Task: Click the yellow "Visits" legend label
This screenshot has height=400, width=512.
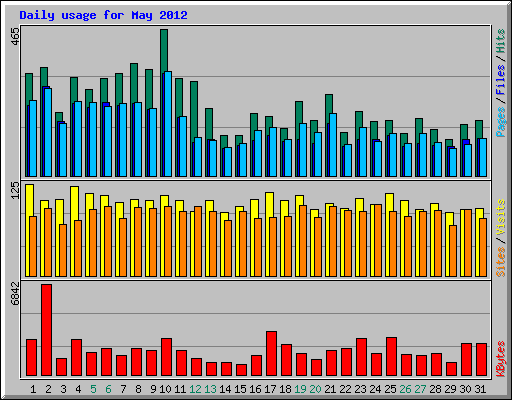Action: pyautogui.click(x=500, y=218)
